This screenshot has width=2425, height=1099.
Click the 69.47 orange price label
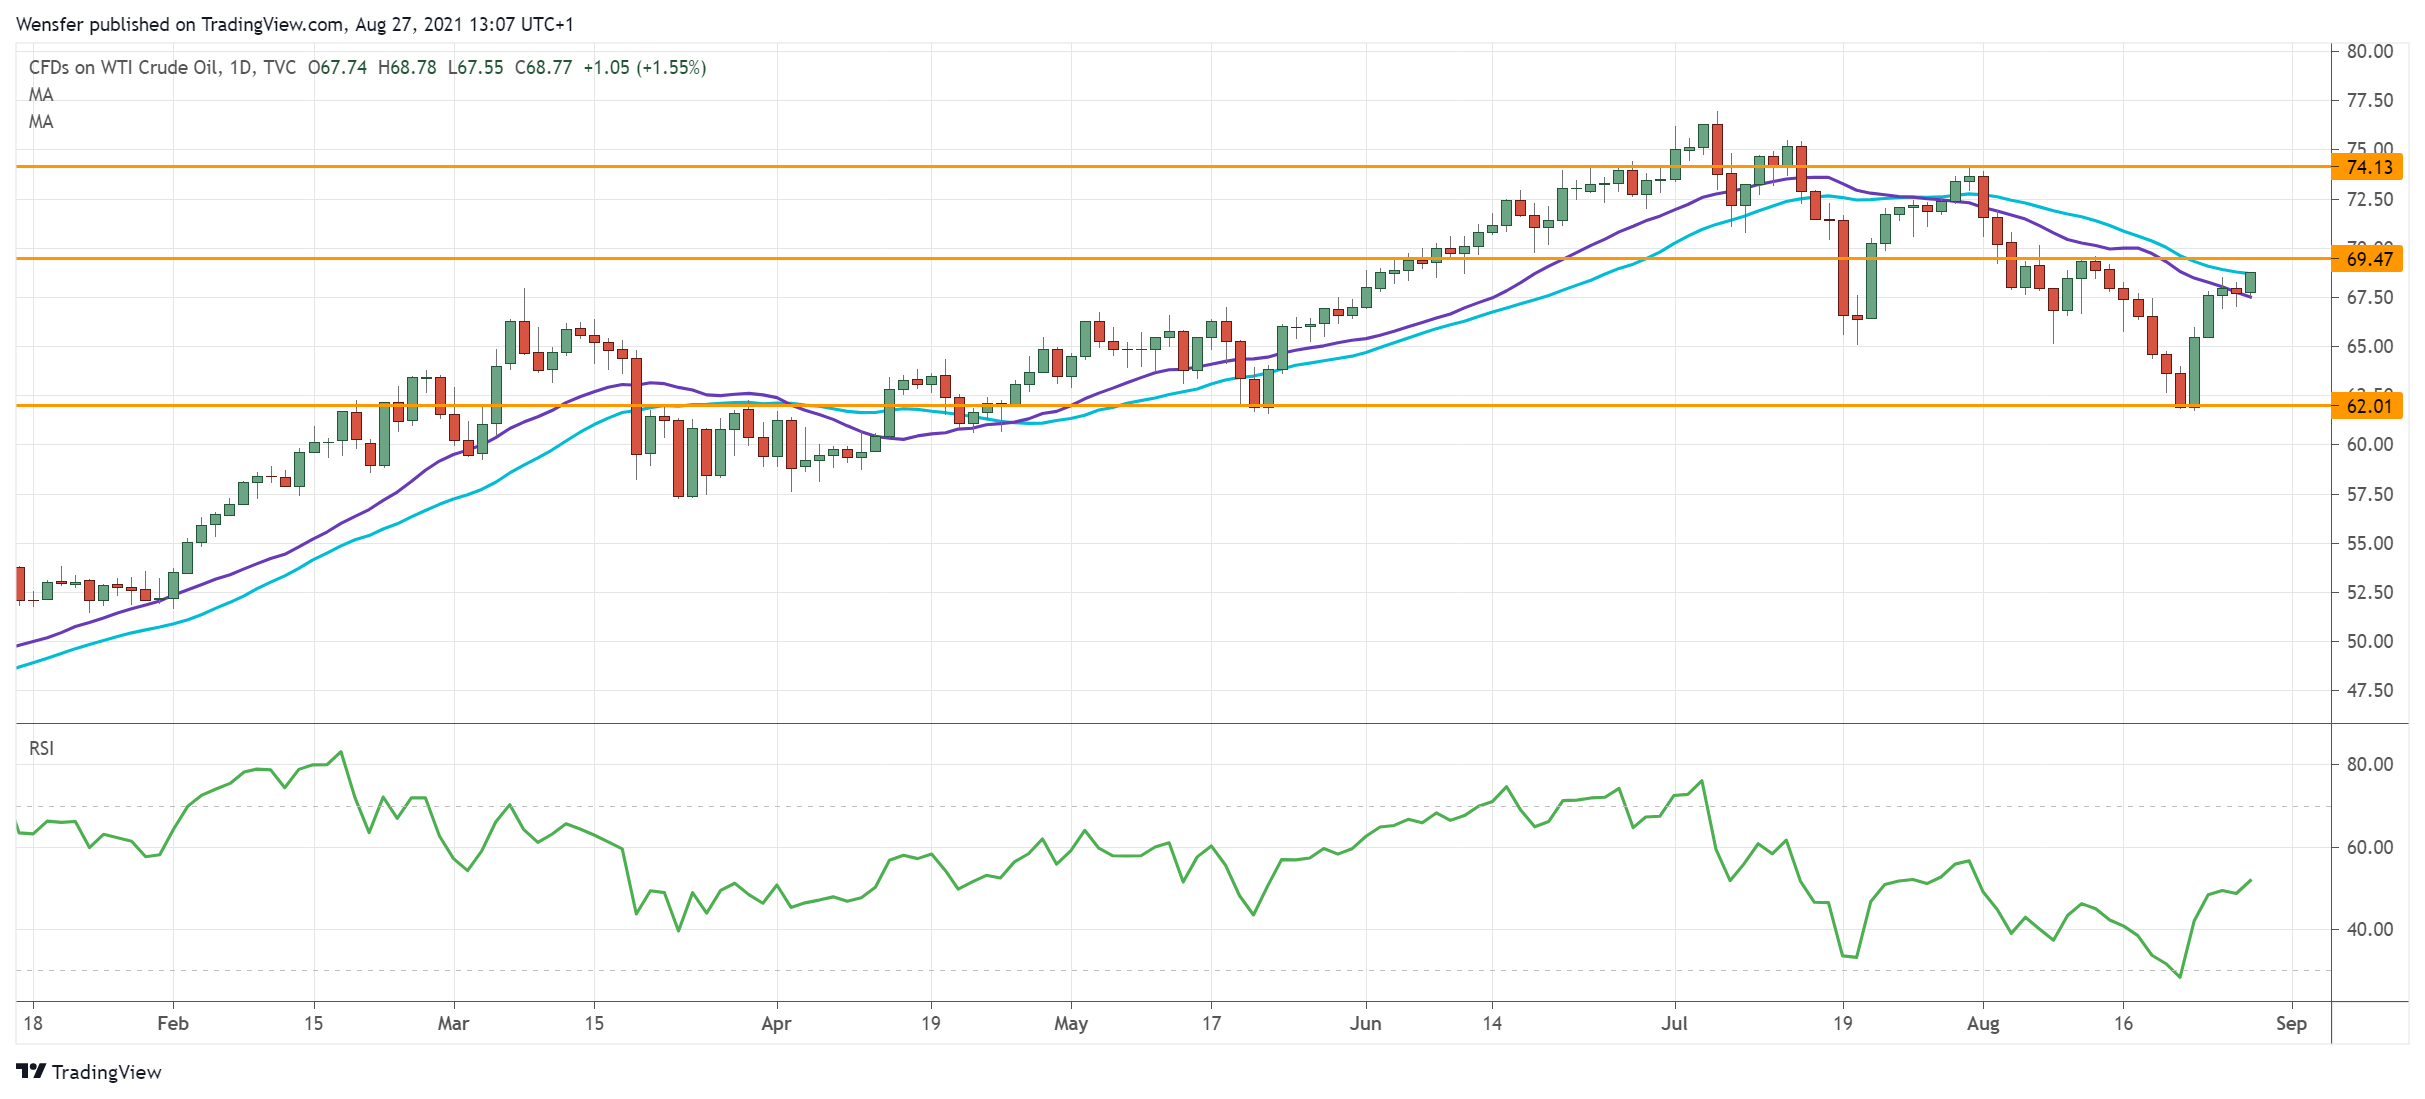tap(2369, 259)
